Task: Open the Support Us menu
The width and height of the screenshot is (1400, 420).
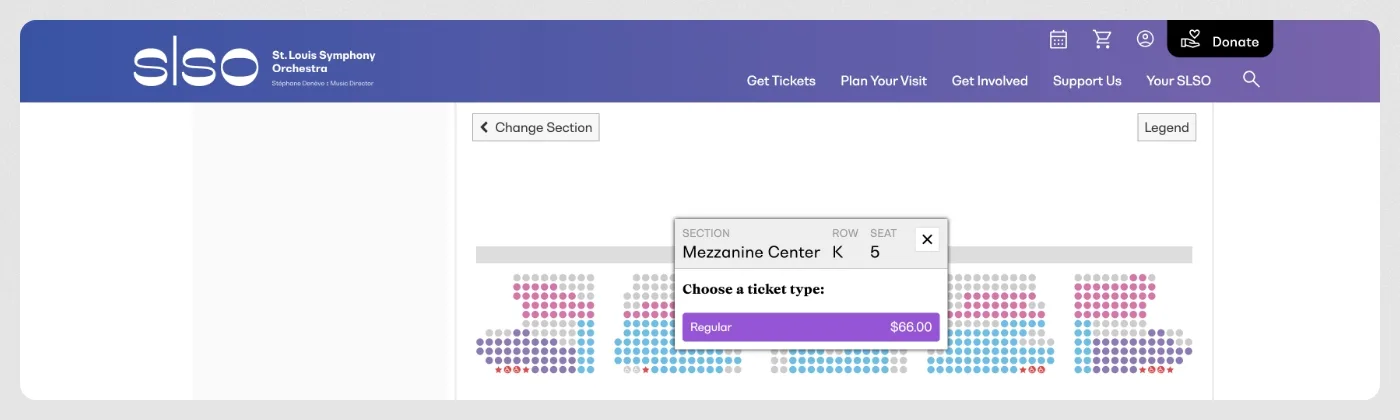Action: 1087,81
